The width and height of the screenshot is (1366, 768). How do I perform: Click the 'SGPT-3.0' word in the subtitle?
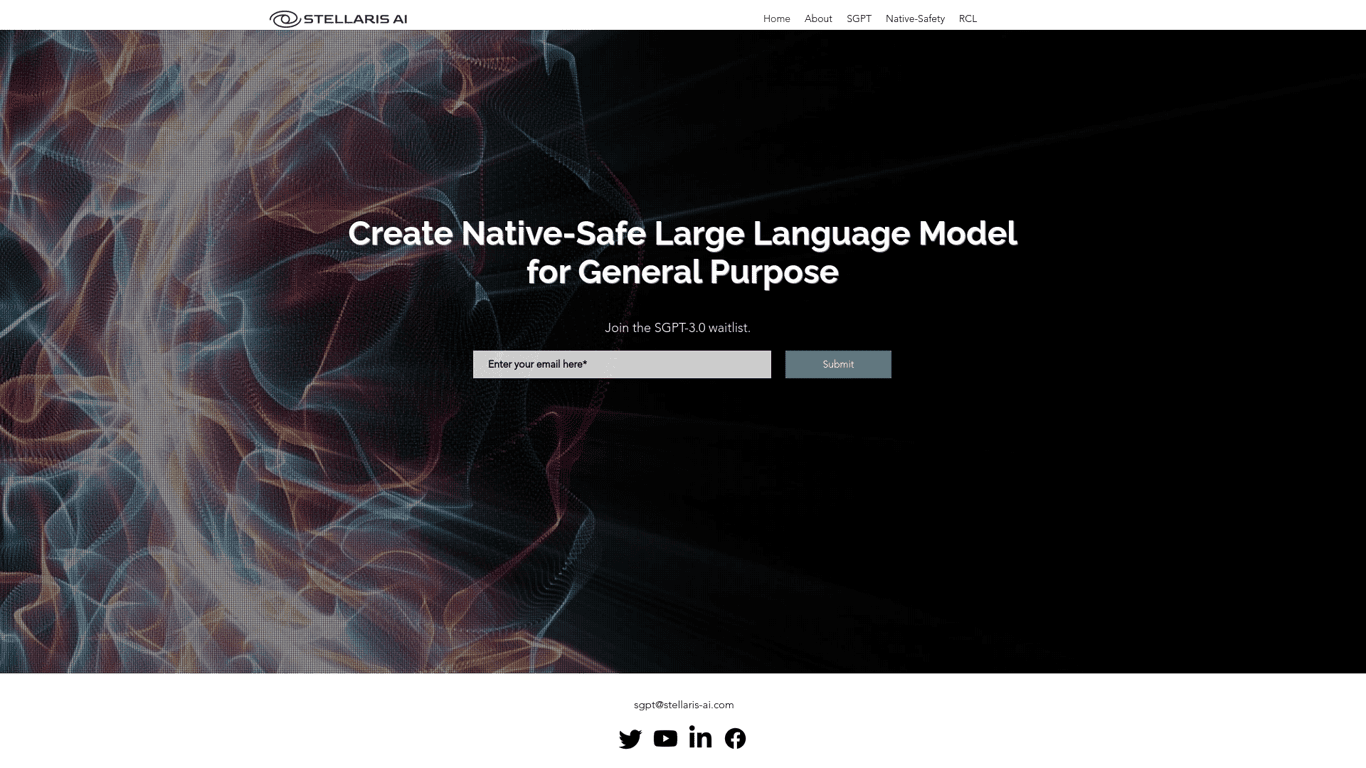[x=679, y=328]
